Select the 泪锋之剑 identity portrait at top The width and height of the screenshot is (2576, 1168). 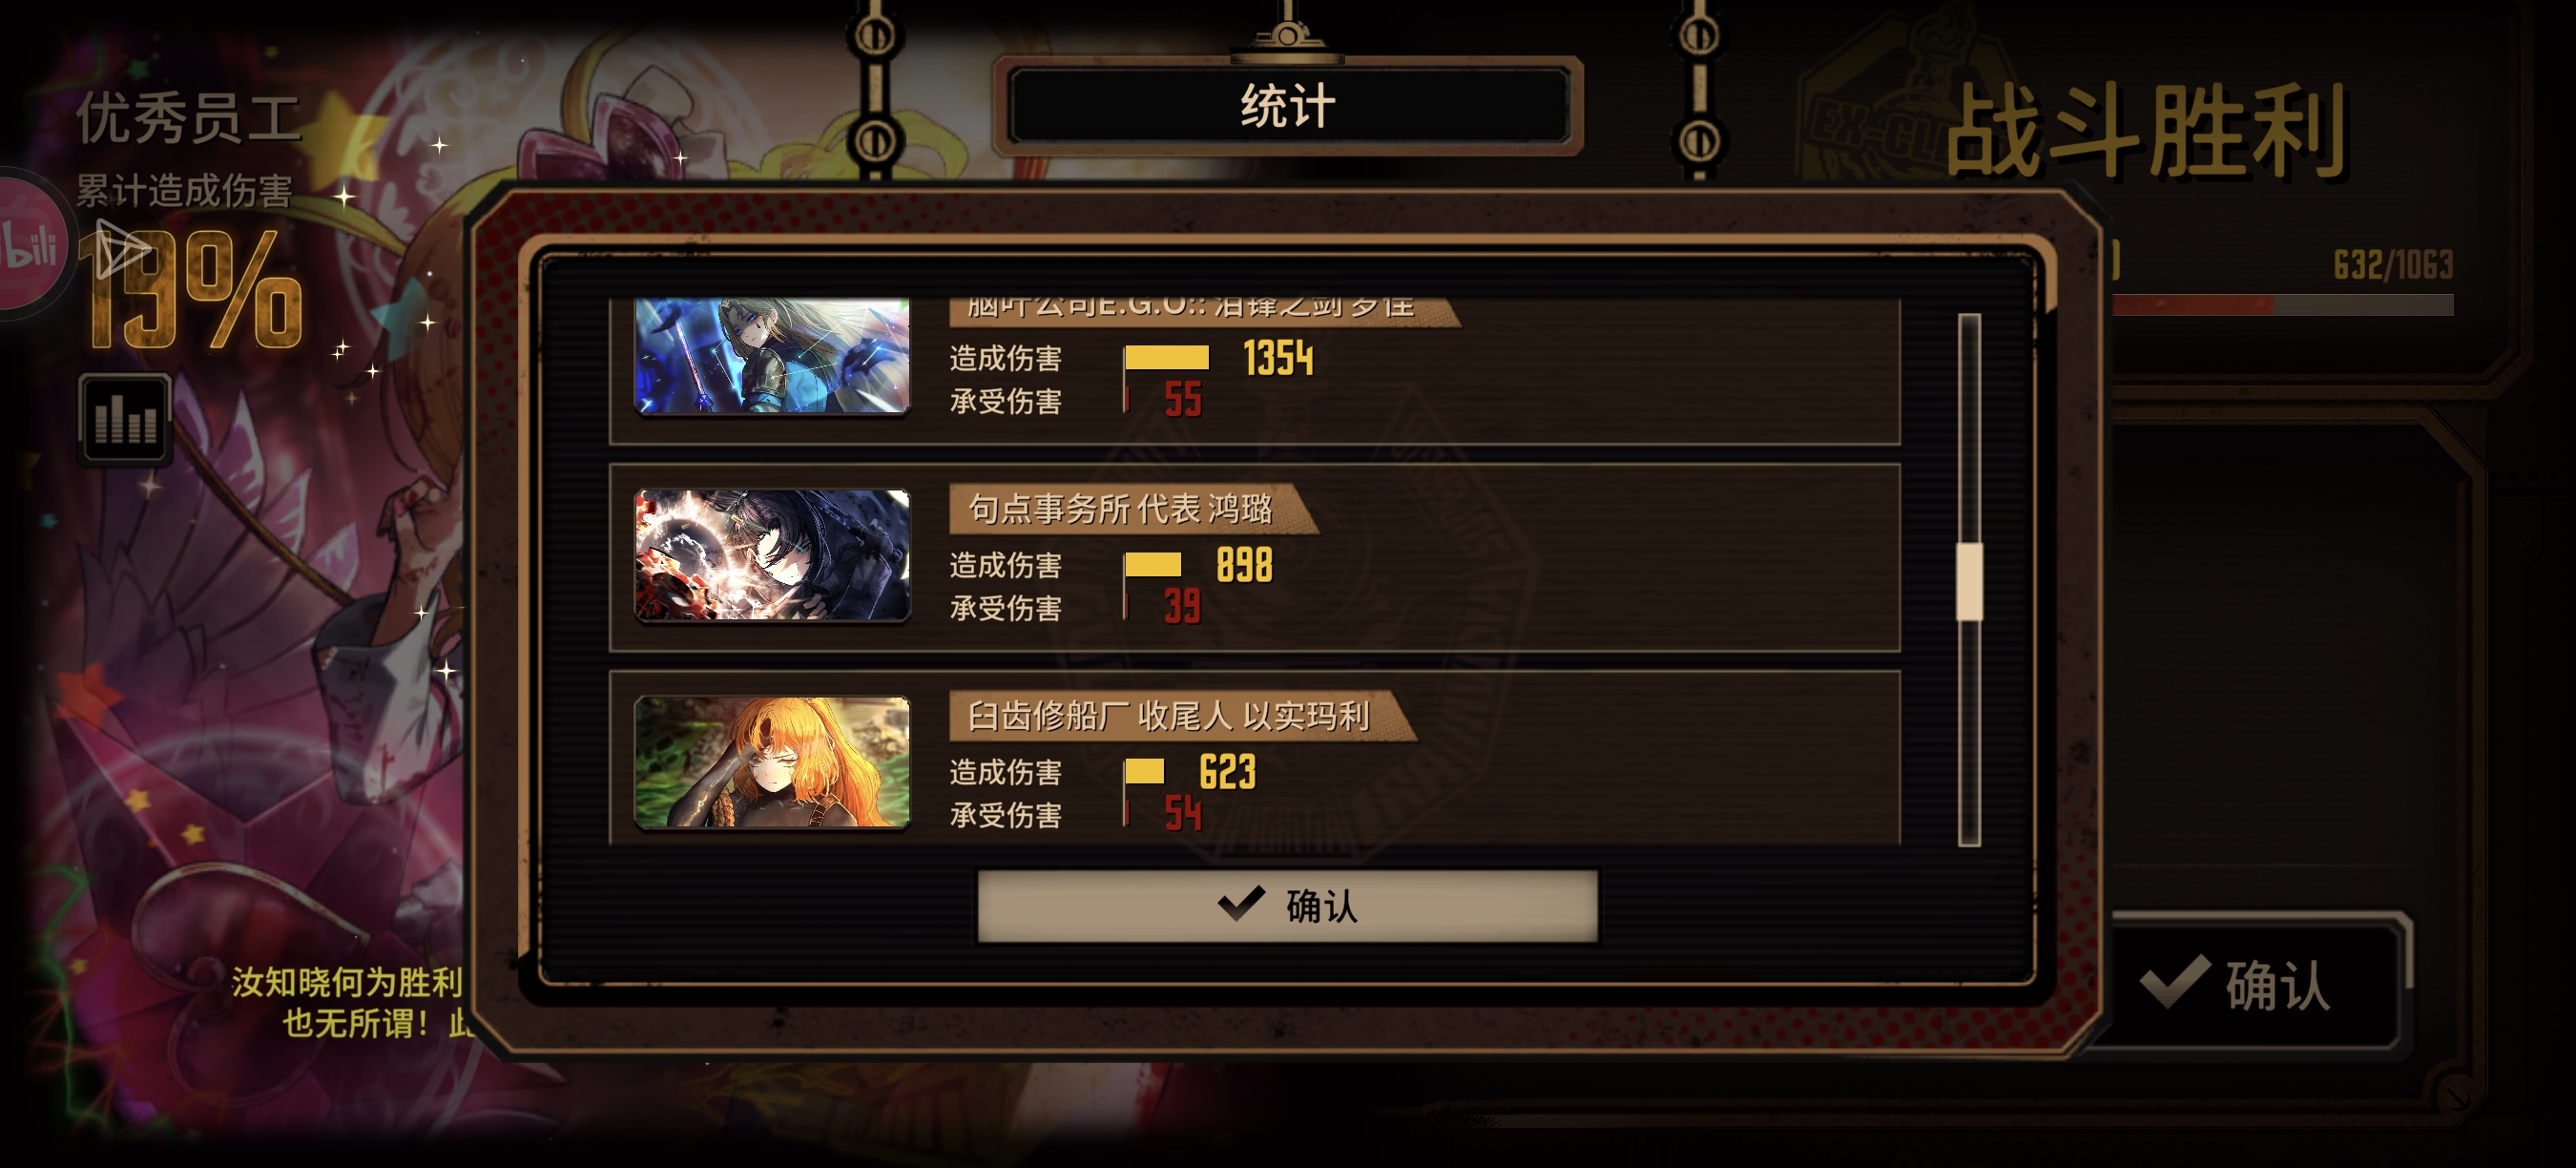(x=772, y=356)
